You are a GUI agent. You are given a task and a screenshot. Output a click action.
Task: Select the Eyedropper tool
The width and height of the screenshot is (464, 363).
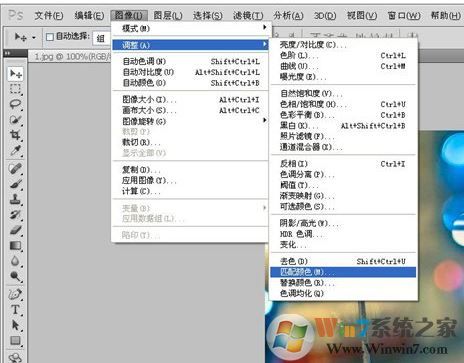pyautogui.click(x=15, y=150)
